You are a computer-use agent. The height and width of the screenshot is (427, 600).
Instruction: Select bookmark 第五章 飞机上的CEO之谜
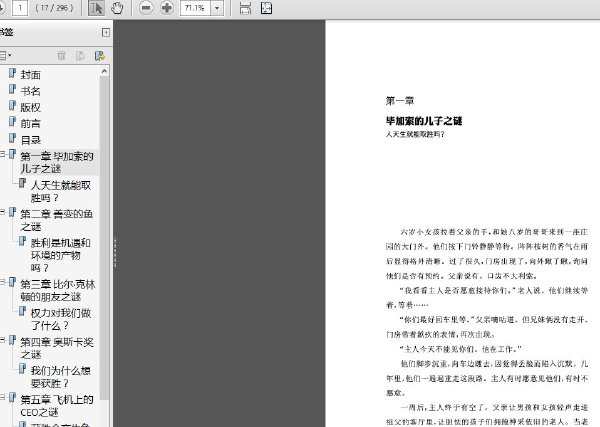click(57, 406)
